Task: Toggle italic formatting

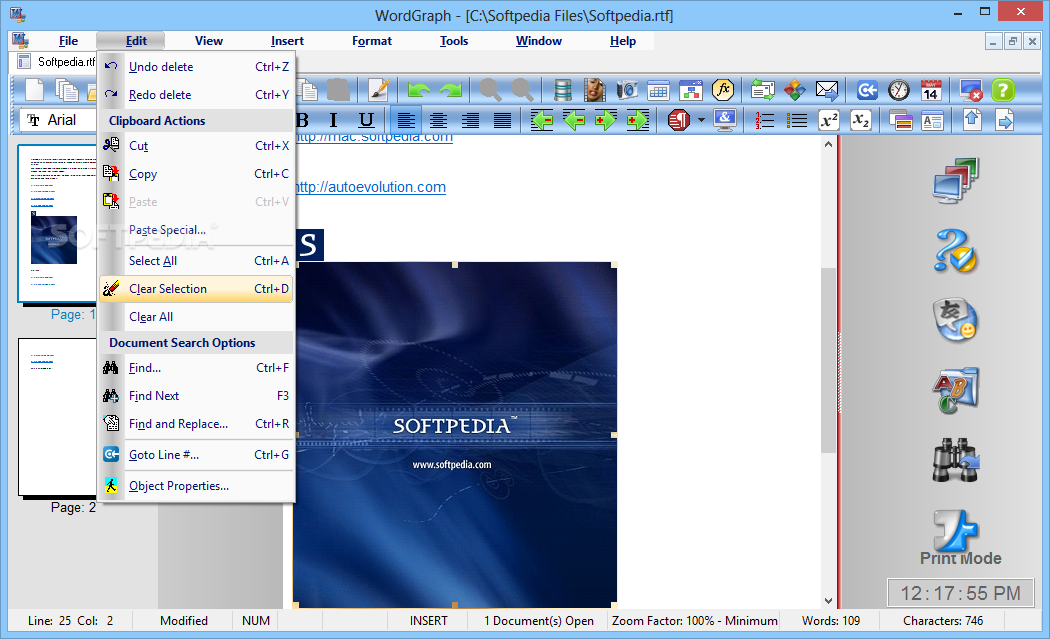Action: click(333, 121)
